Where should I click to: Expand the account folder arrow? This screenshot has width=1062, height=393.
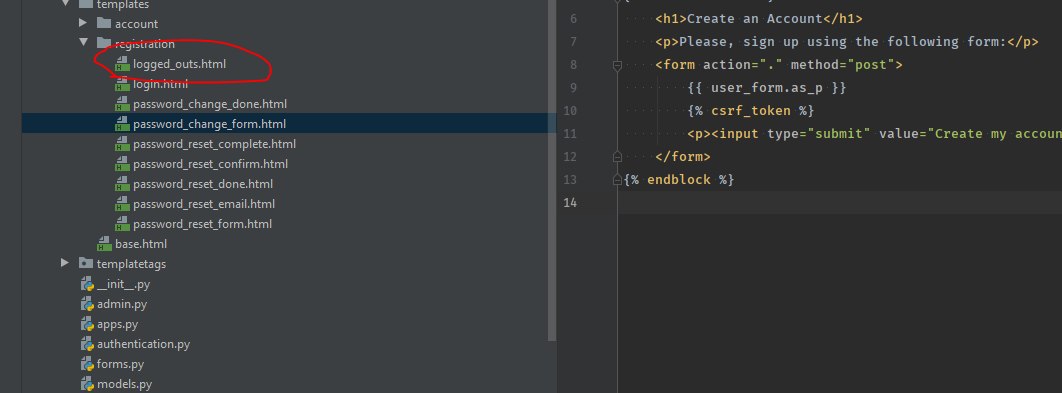coord(83,24)
